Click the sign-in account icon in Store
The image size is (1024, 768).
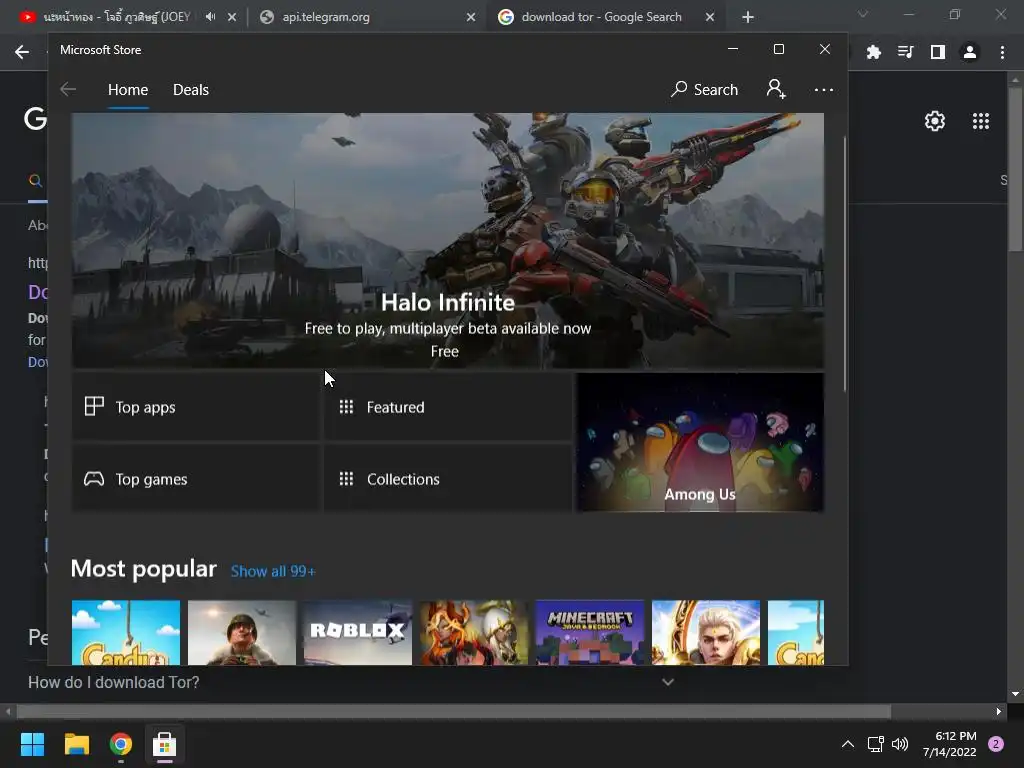776,89
